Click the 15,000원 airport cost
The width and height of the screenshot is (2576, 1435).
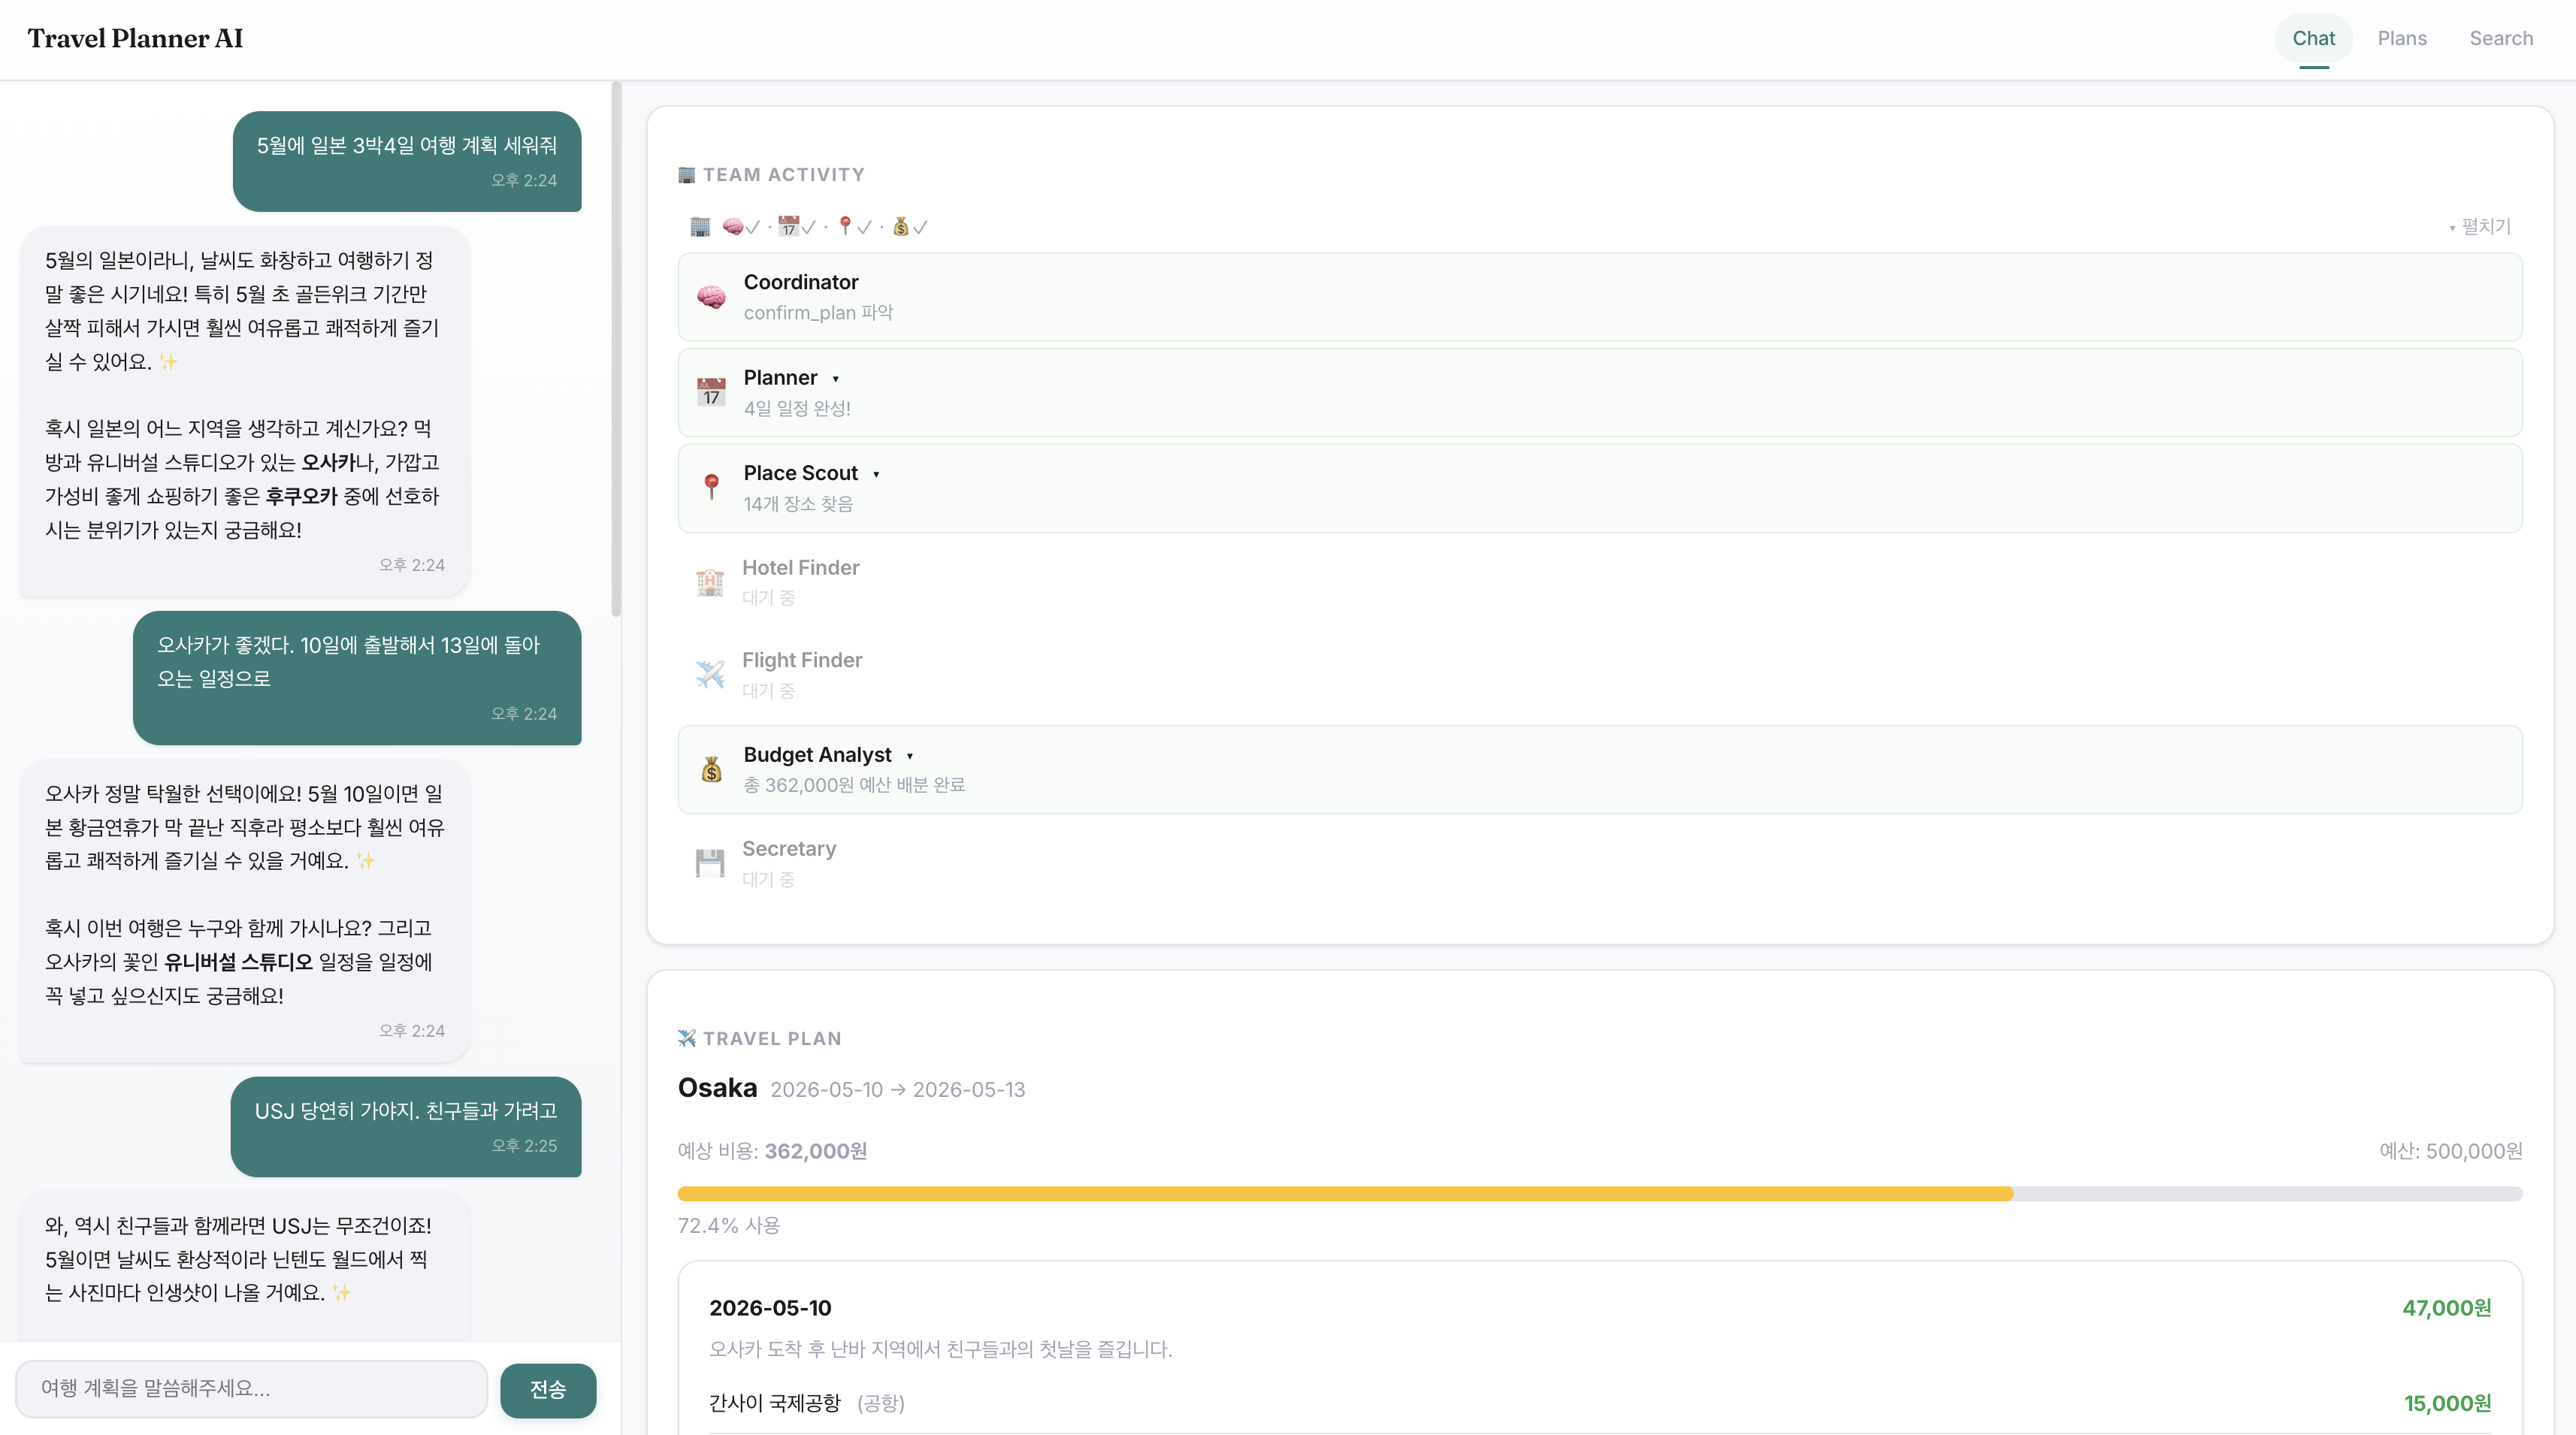click(2447, 1404)
